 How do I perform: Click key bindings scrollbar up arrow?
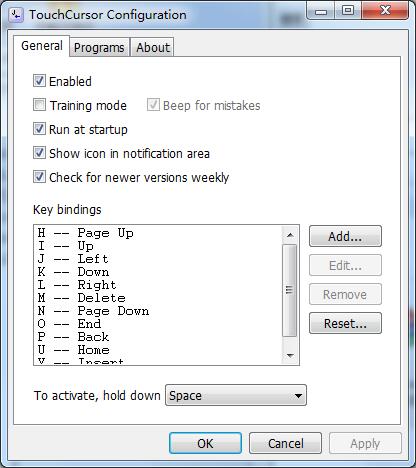[x=290, y=235]
